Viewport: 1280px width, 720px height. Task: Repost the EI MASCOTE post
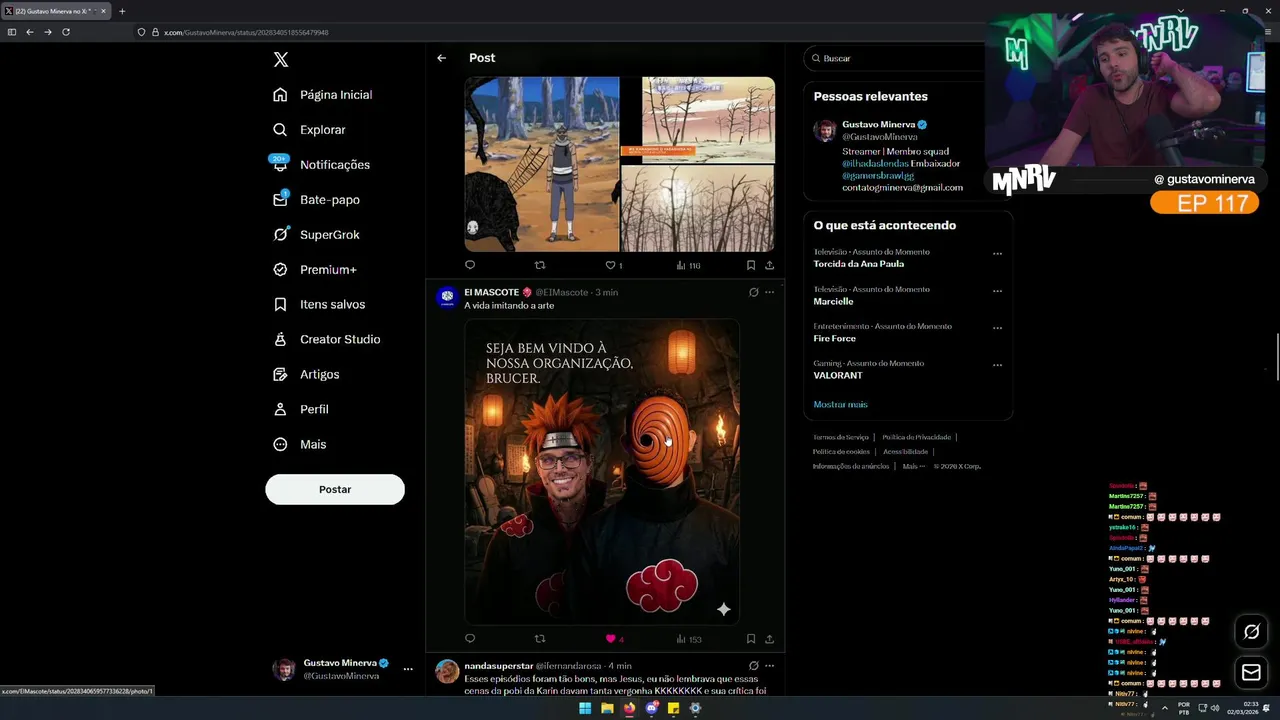(540, 639)
